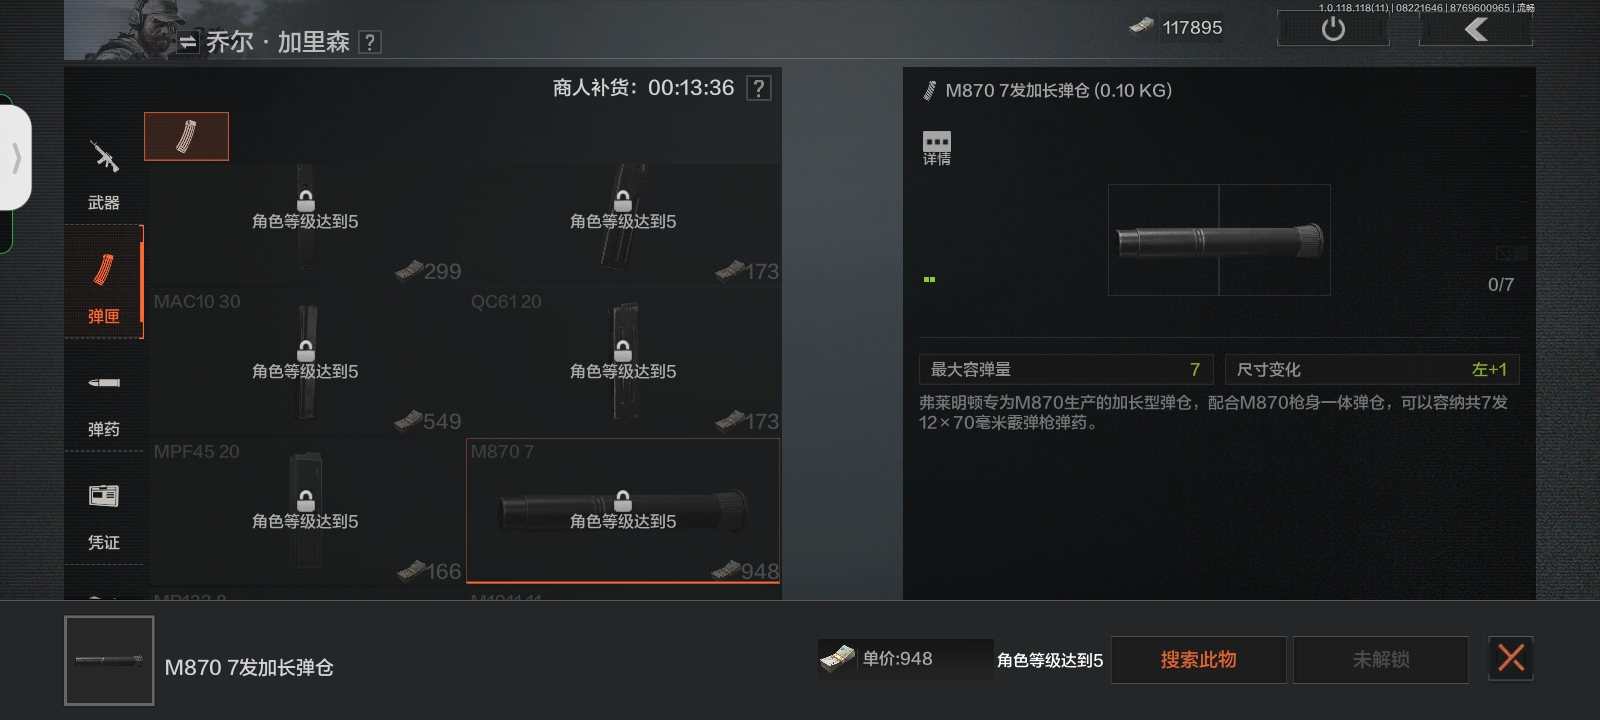Select the M870 7 extended magazine item
Screen dimensions: 1600x720
click(623, 511)
